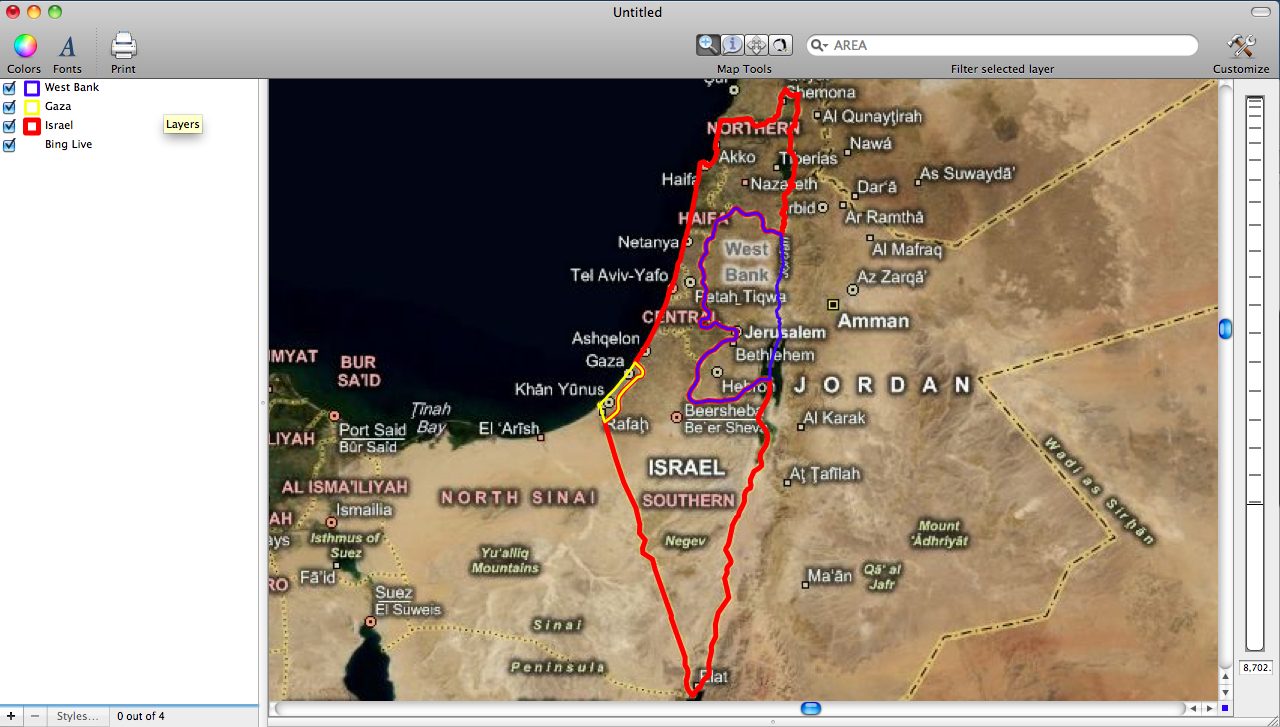Disable the Bing Live layer checkbox
This screenshot has width=1280, height=727.
(x=10, y=145)
